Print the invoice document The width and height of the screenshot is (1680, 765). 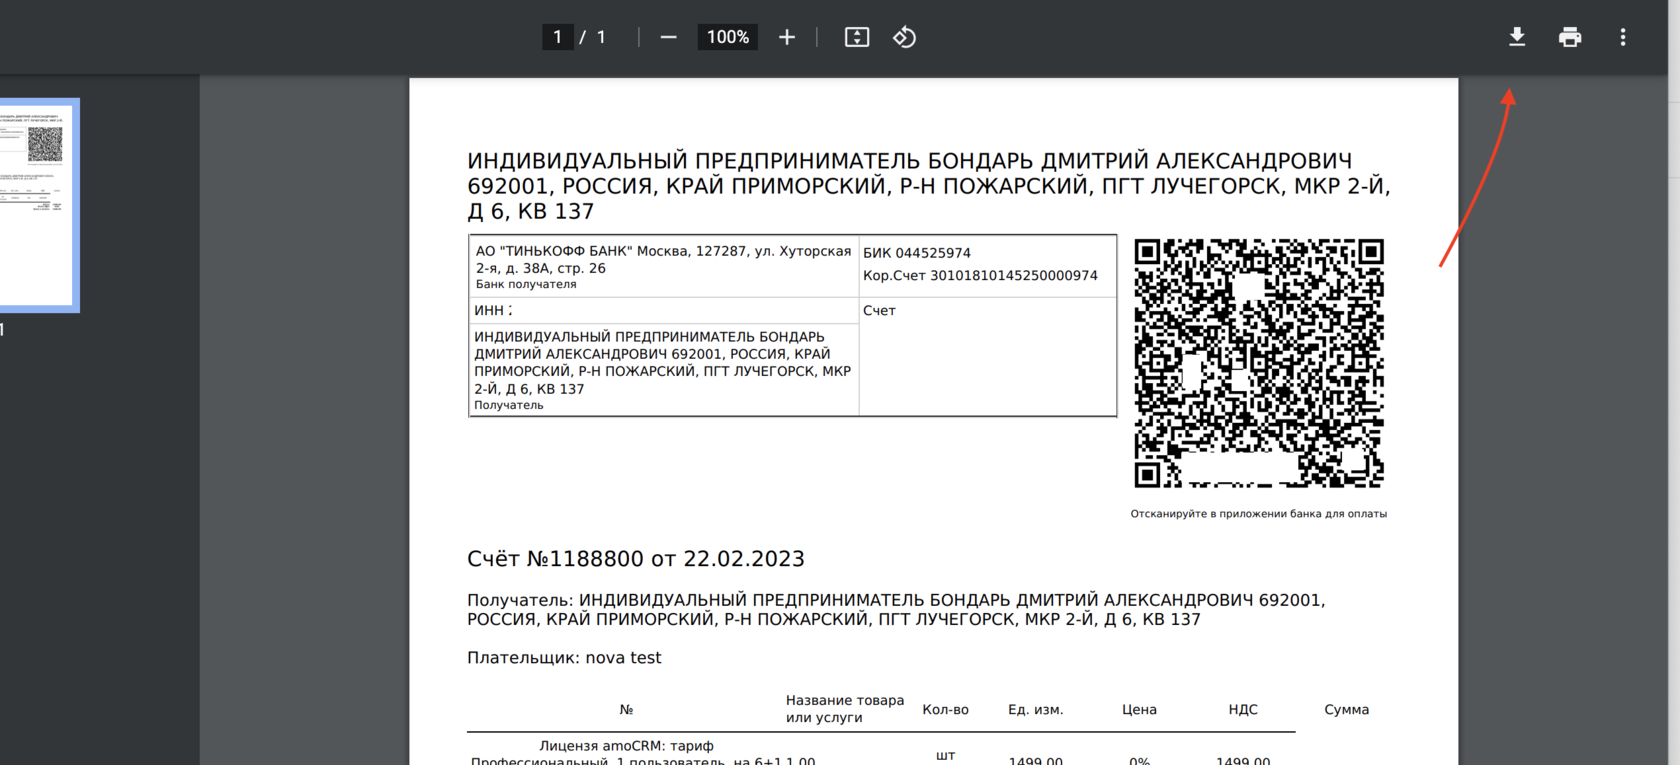point(1570,37)
